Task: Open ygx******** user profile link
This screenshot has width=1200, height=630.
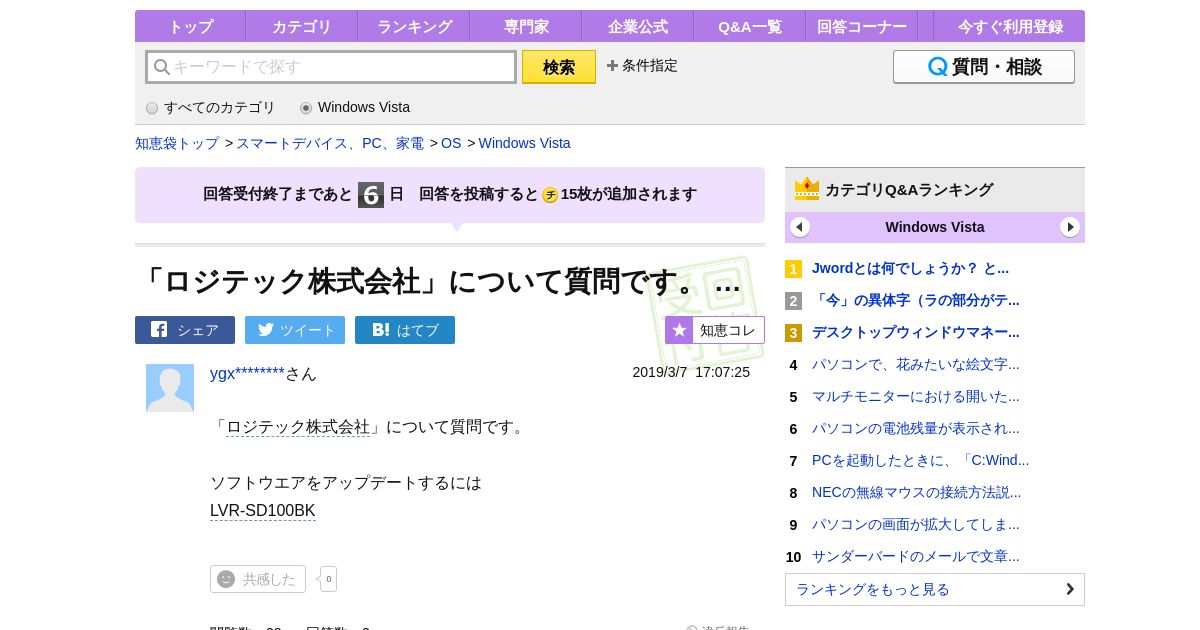Action: tap(247, 373)
